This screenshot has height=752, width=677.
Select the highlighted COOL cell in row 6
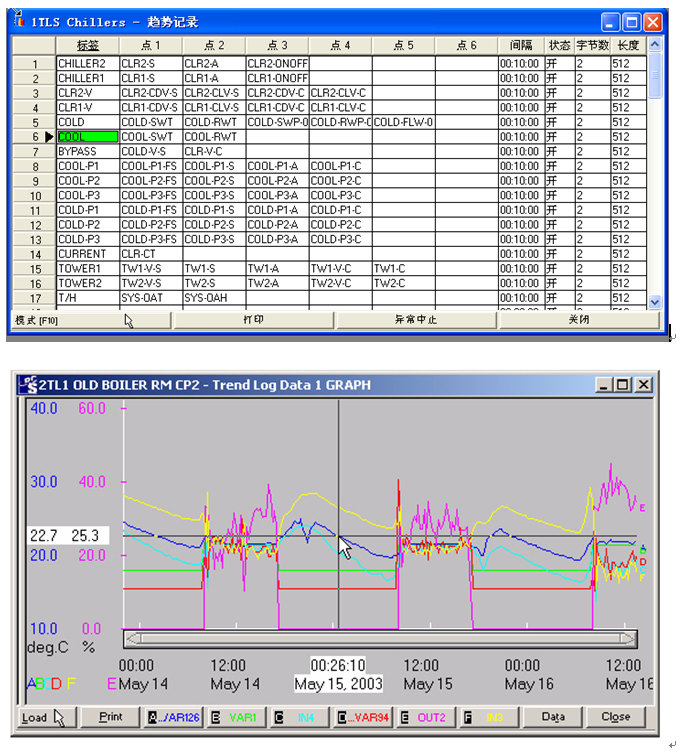(87, 136)
